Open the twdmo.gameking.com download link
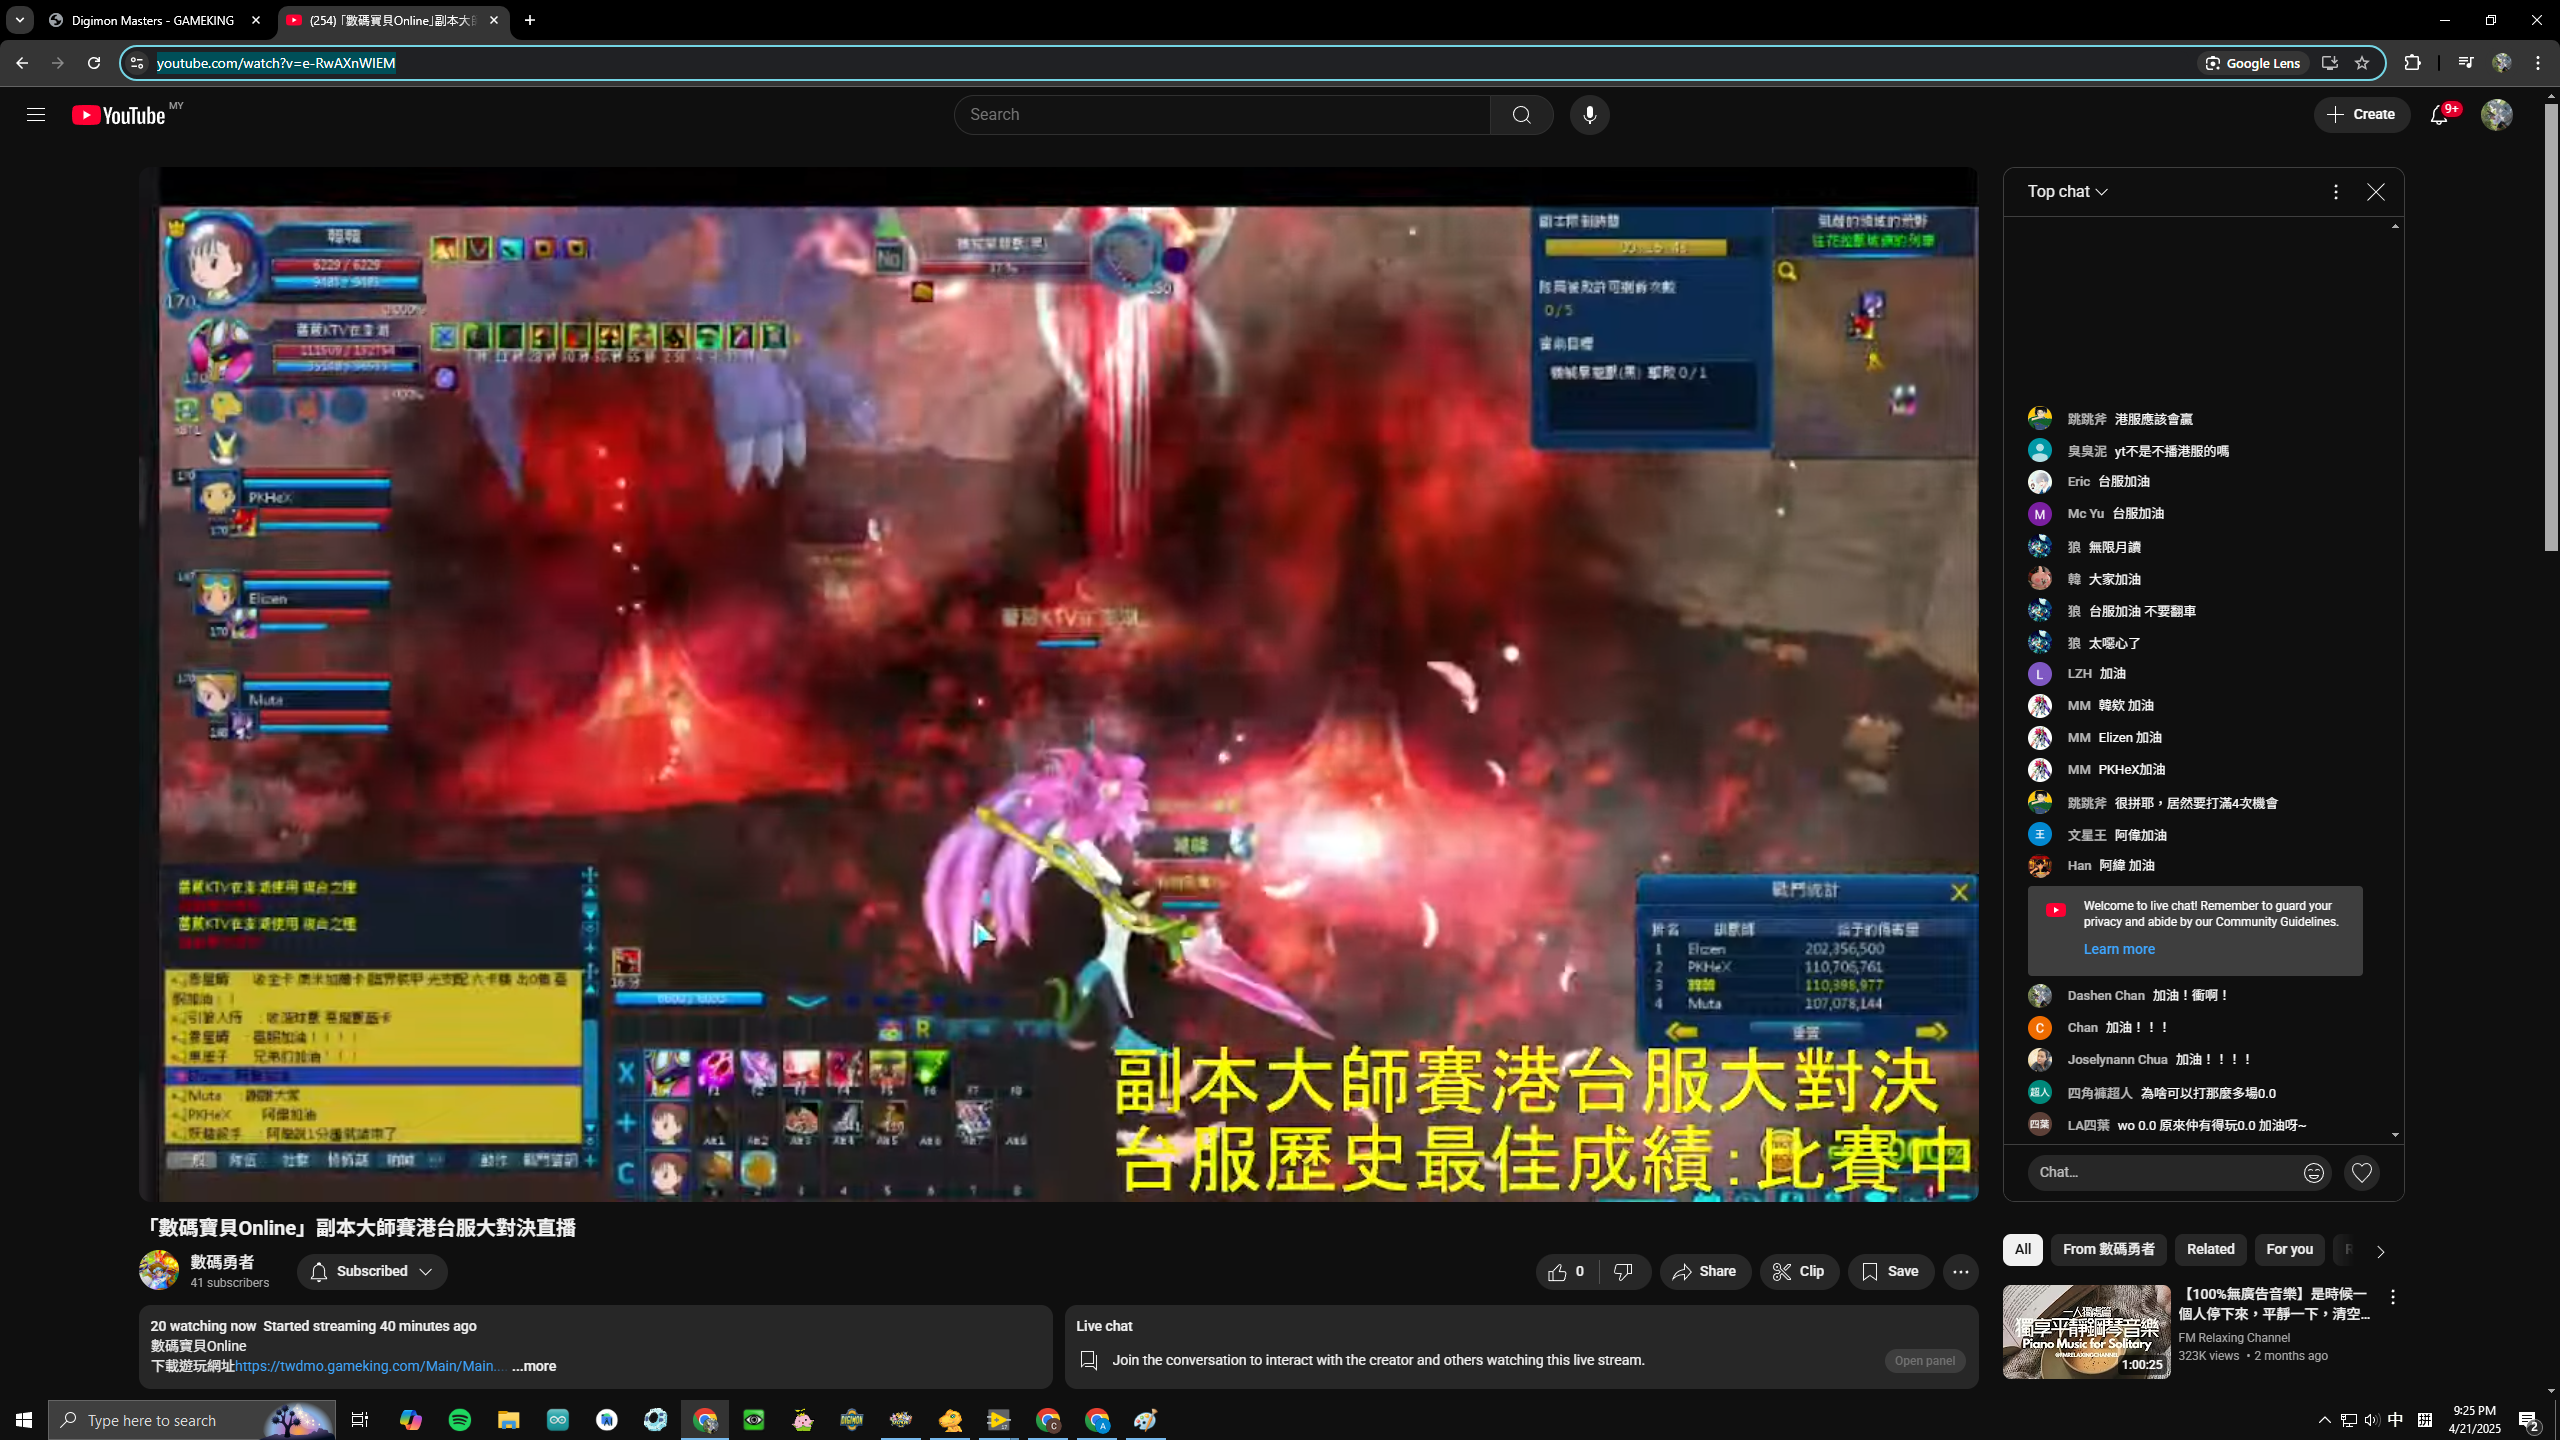This screenshot has height=1440, width=2560. (x=369, y=1366)
